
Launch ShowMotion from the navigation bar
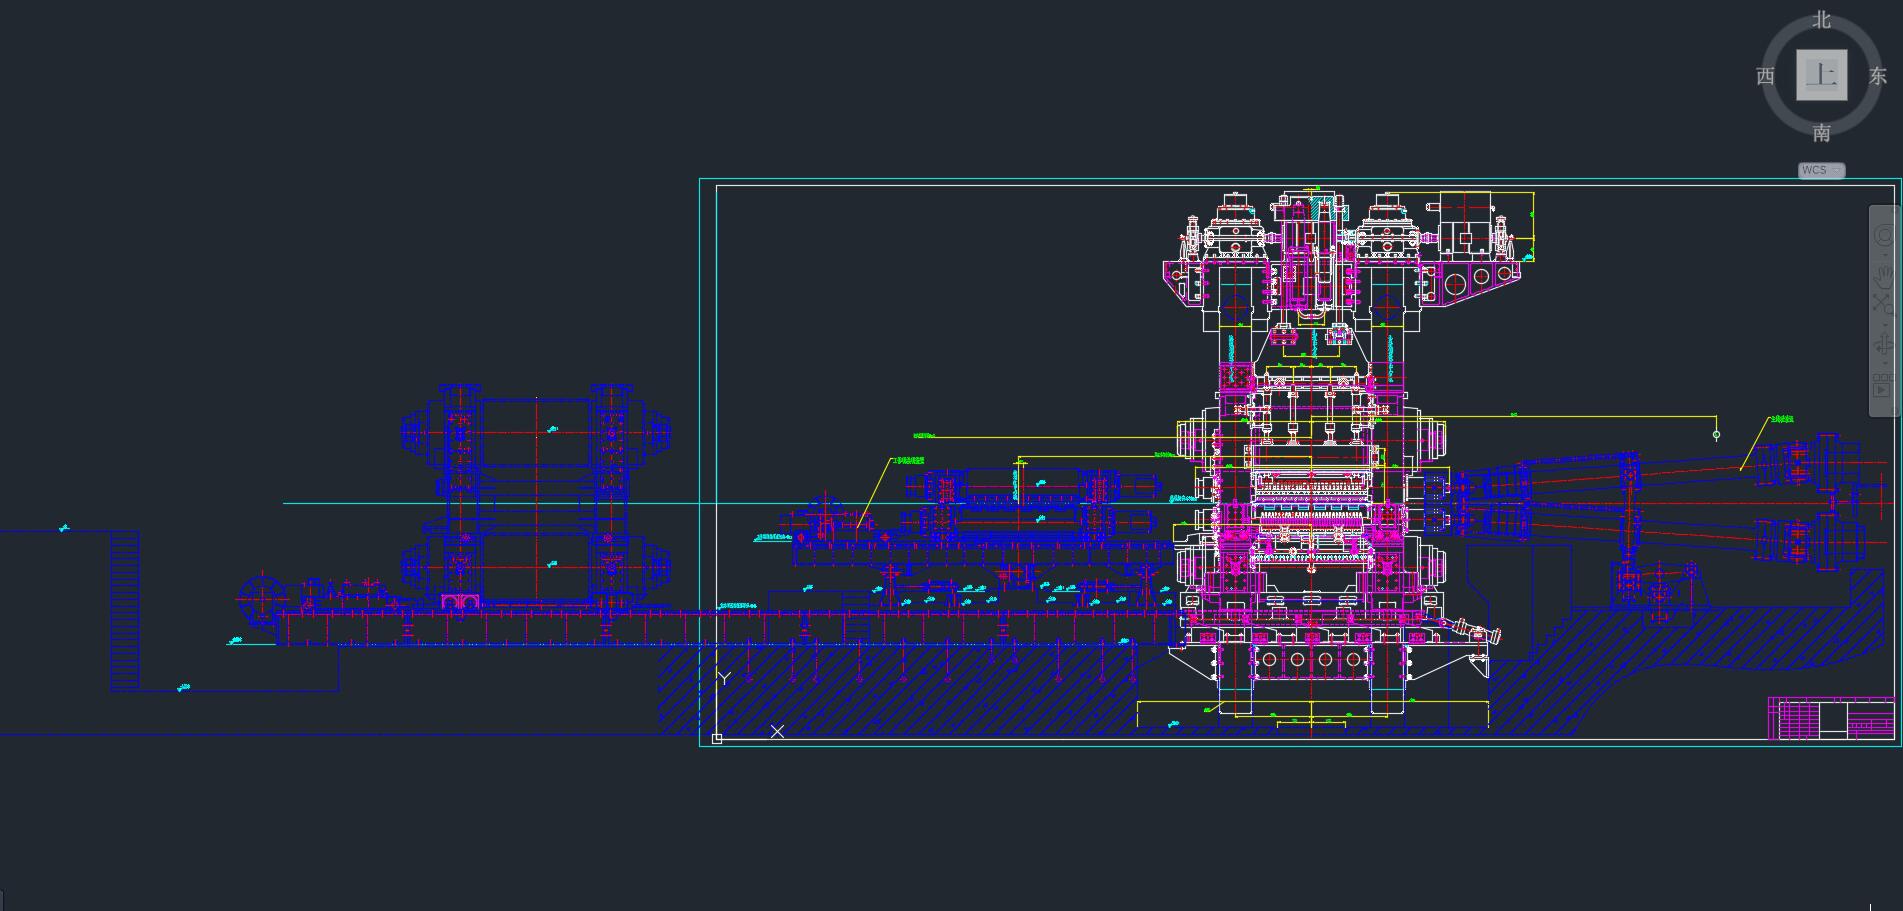tap(1882, 388)
